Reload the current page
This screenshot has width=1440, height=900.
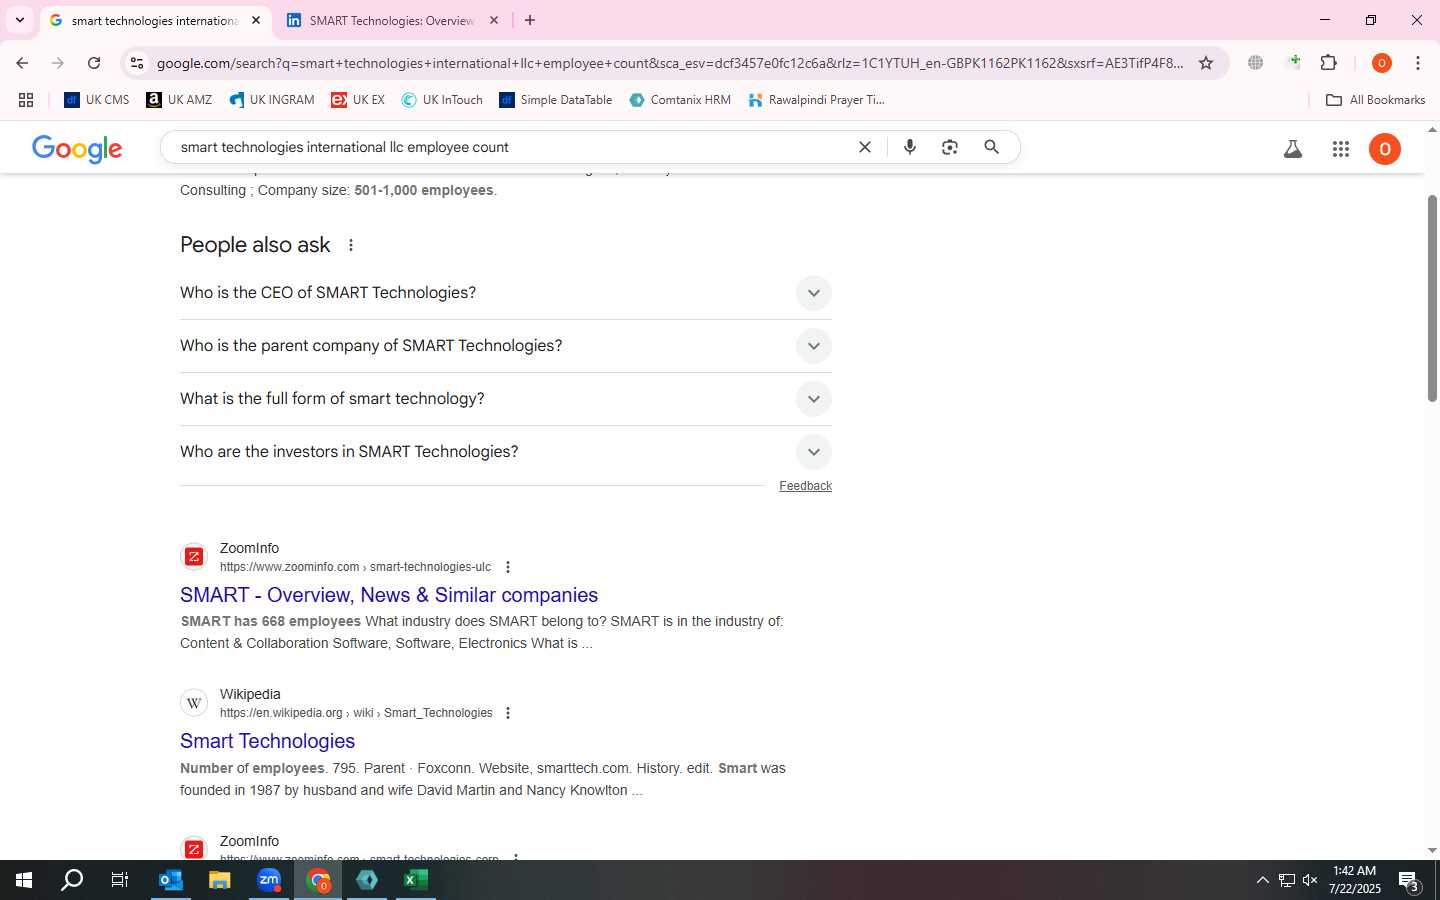(x=94, y=63)
